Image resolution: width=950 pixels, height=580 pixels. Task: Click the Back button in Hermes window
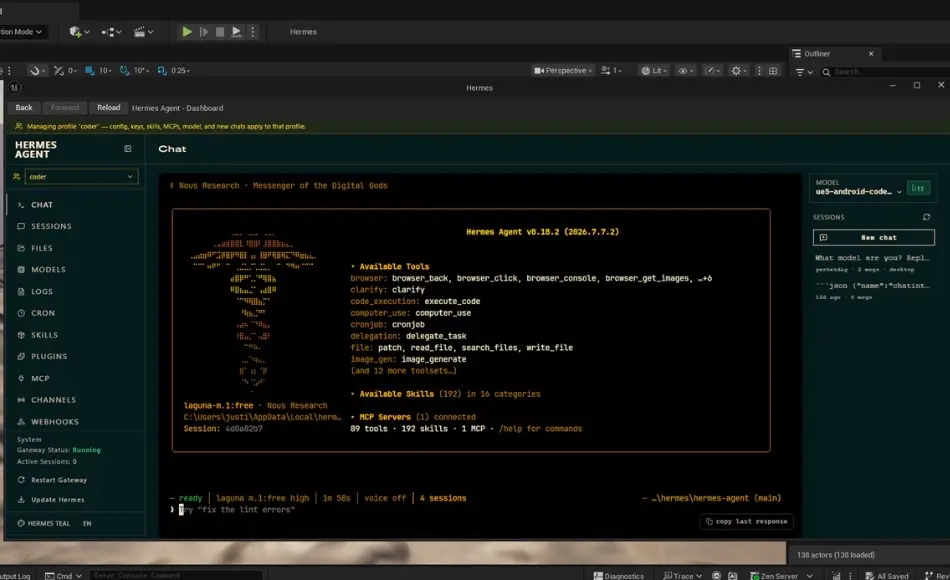24,107
